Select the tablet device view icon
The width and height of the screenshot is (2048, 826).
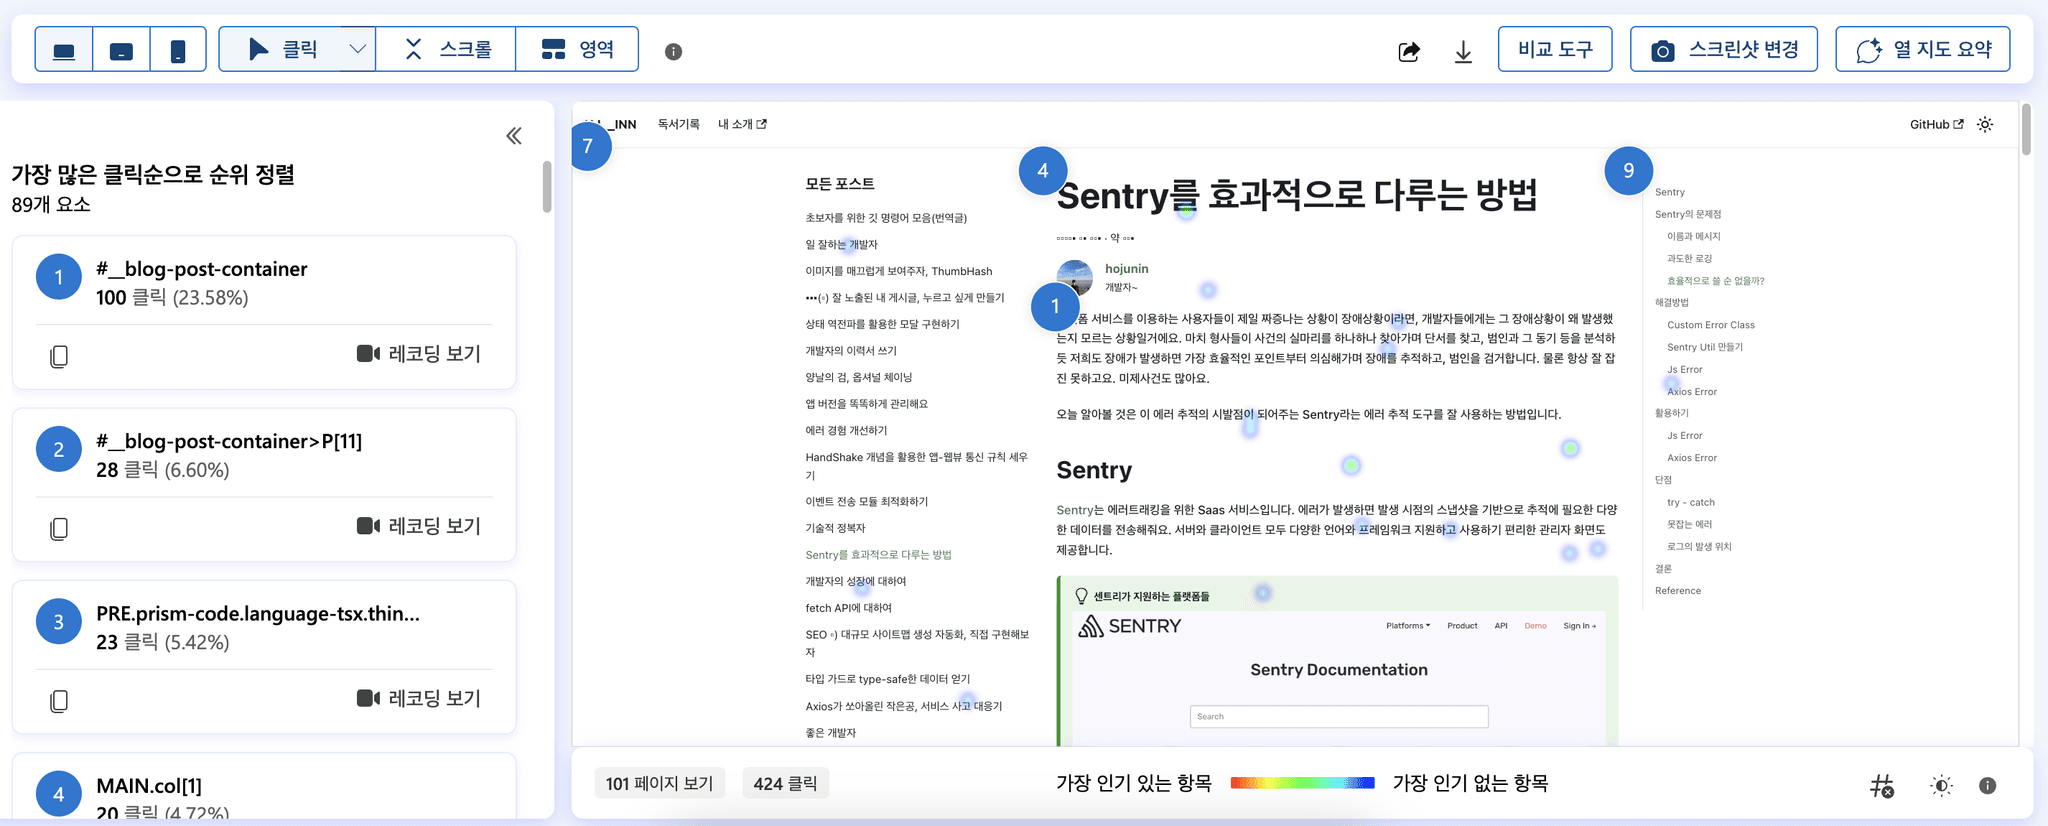[121, 50]
